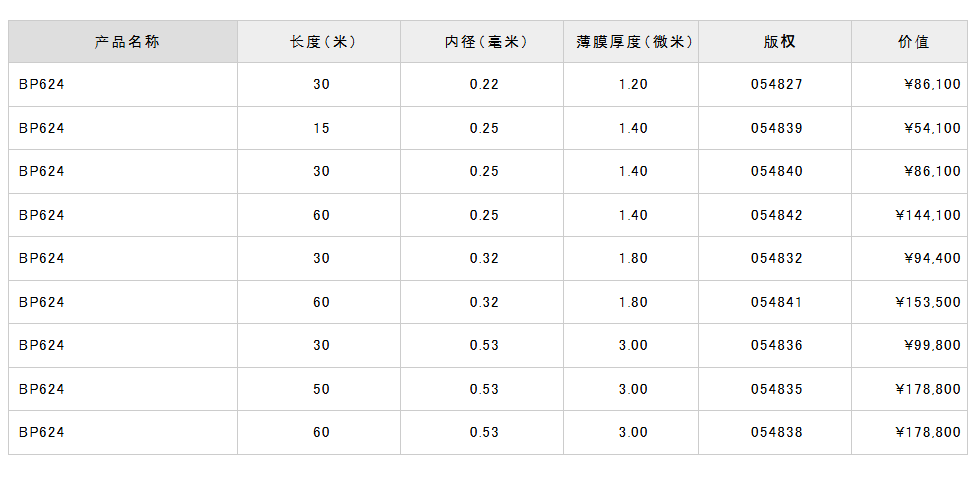Click the ¥54,100 price cell
The image size is (977, 480).
pyautogui.click(x=930, y=128)
